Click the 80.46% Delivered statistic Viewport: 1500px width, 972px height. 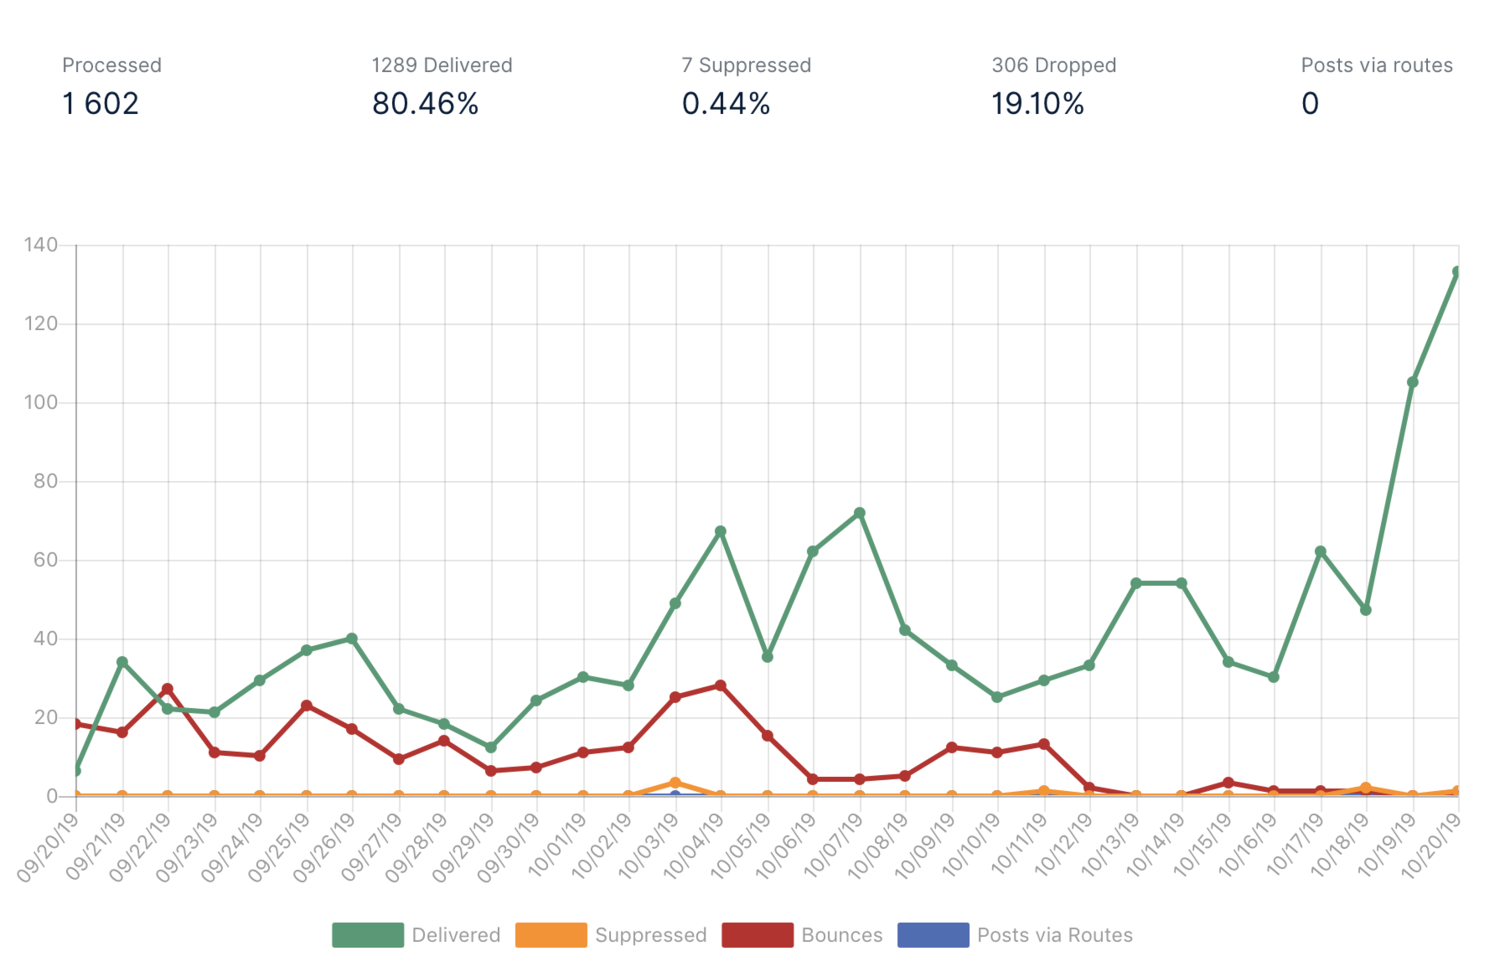point(425,103)
